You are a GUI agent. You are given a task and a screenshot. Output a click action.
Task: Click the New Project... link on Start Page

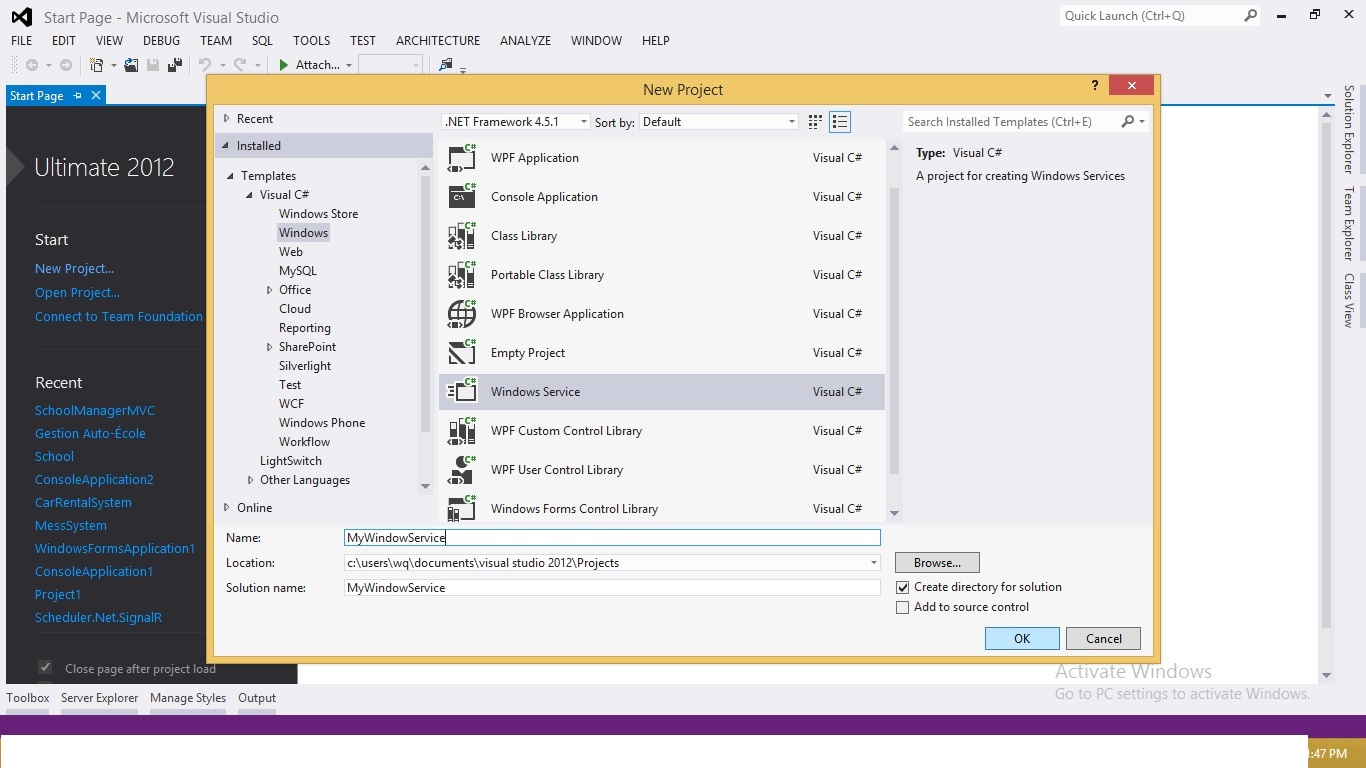coord(74,269)
